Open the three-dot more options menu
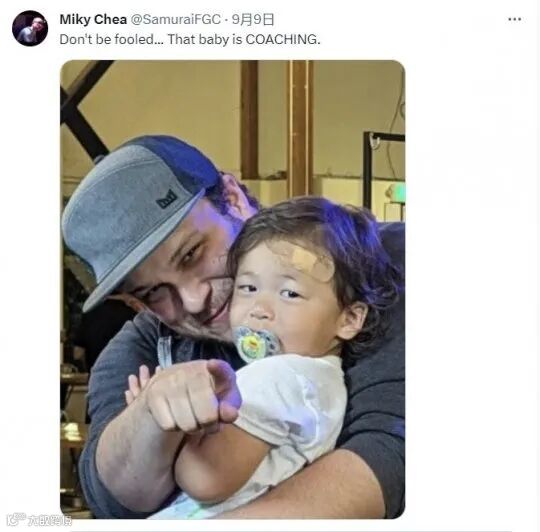Viewport: 540px width, 532px height. [x=515, y=19]
